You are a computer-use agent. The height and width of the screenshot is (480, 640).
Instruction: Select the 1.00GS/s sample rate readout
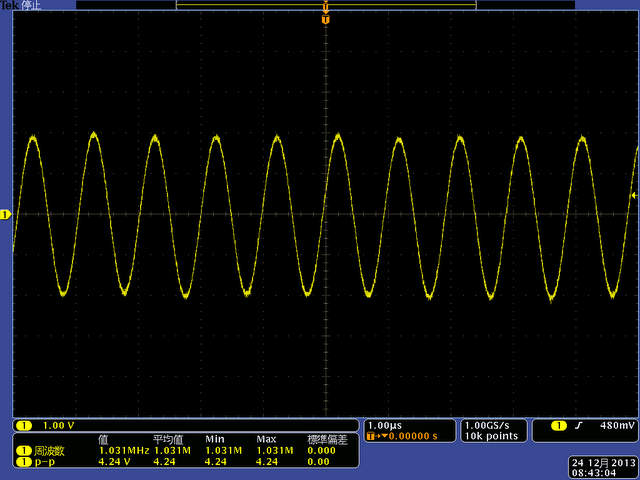click(485, 425)
